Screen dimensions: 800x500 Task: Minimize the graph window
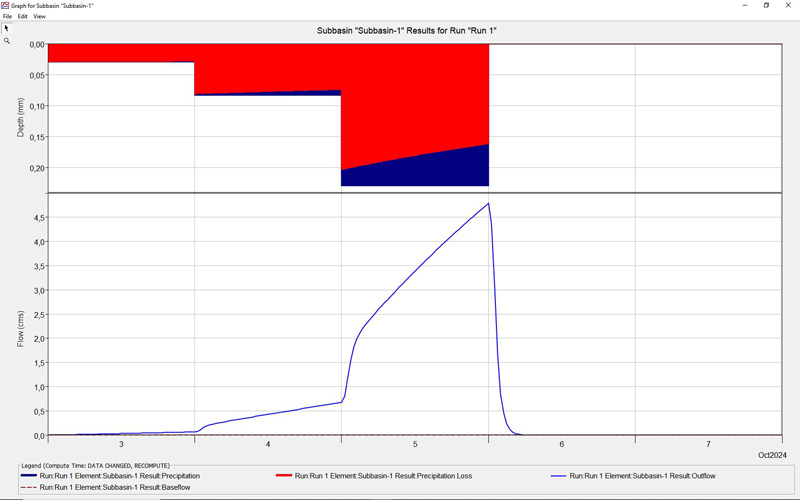[743, 5]
